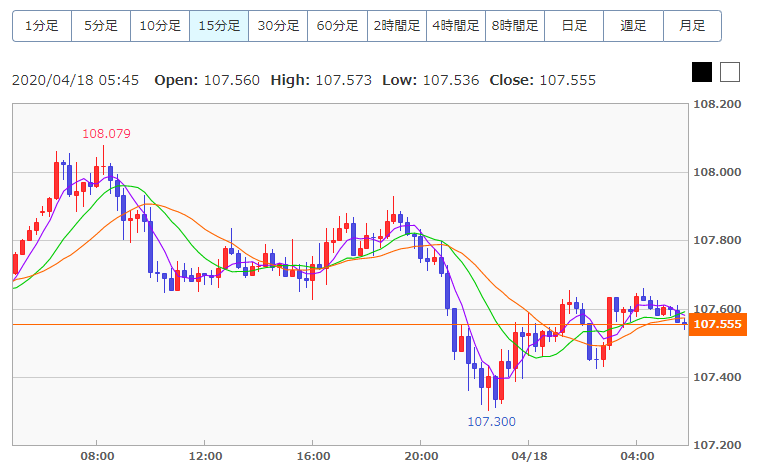
Task: Click the orange 107.555 current price label
Action: coord(717,324)
